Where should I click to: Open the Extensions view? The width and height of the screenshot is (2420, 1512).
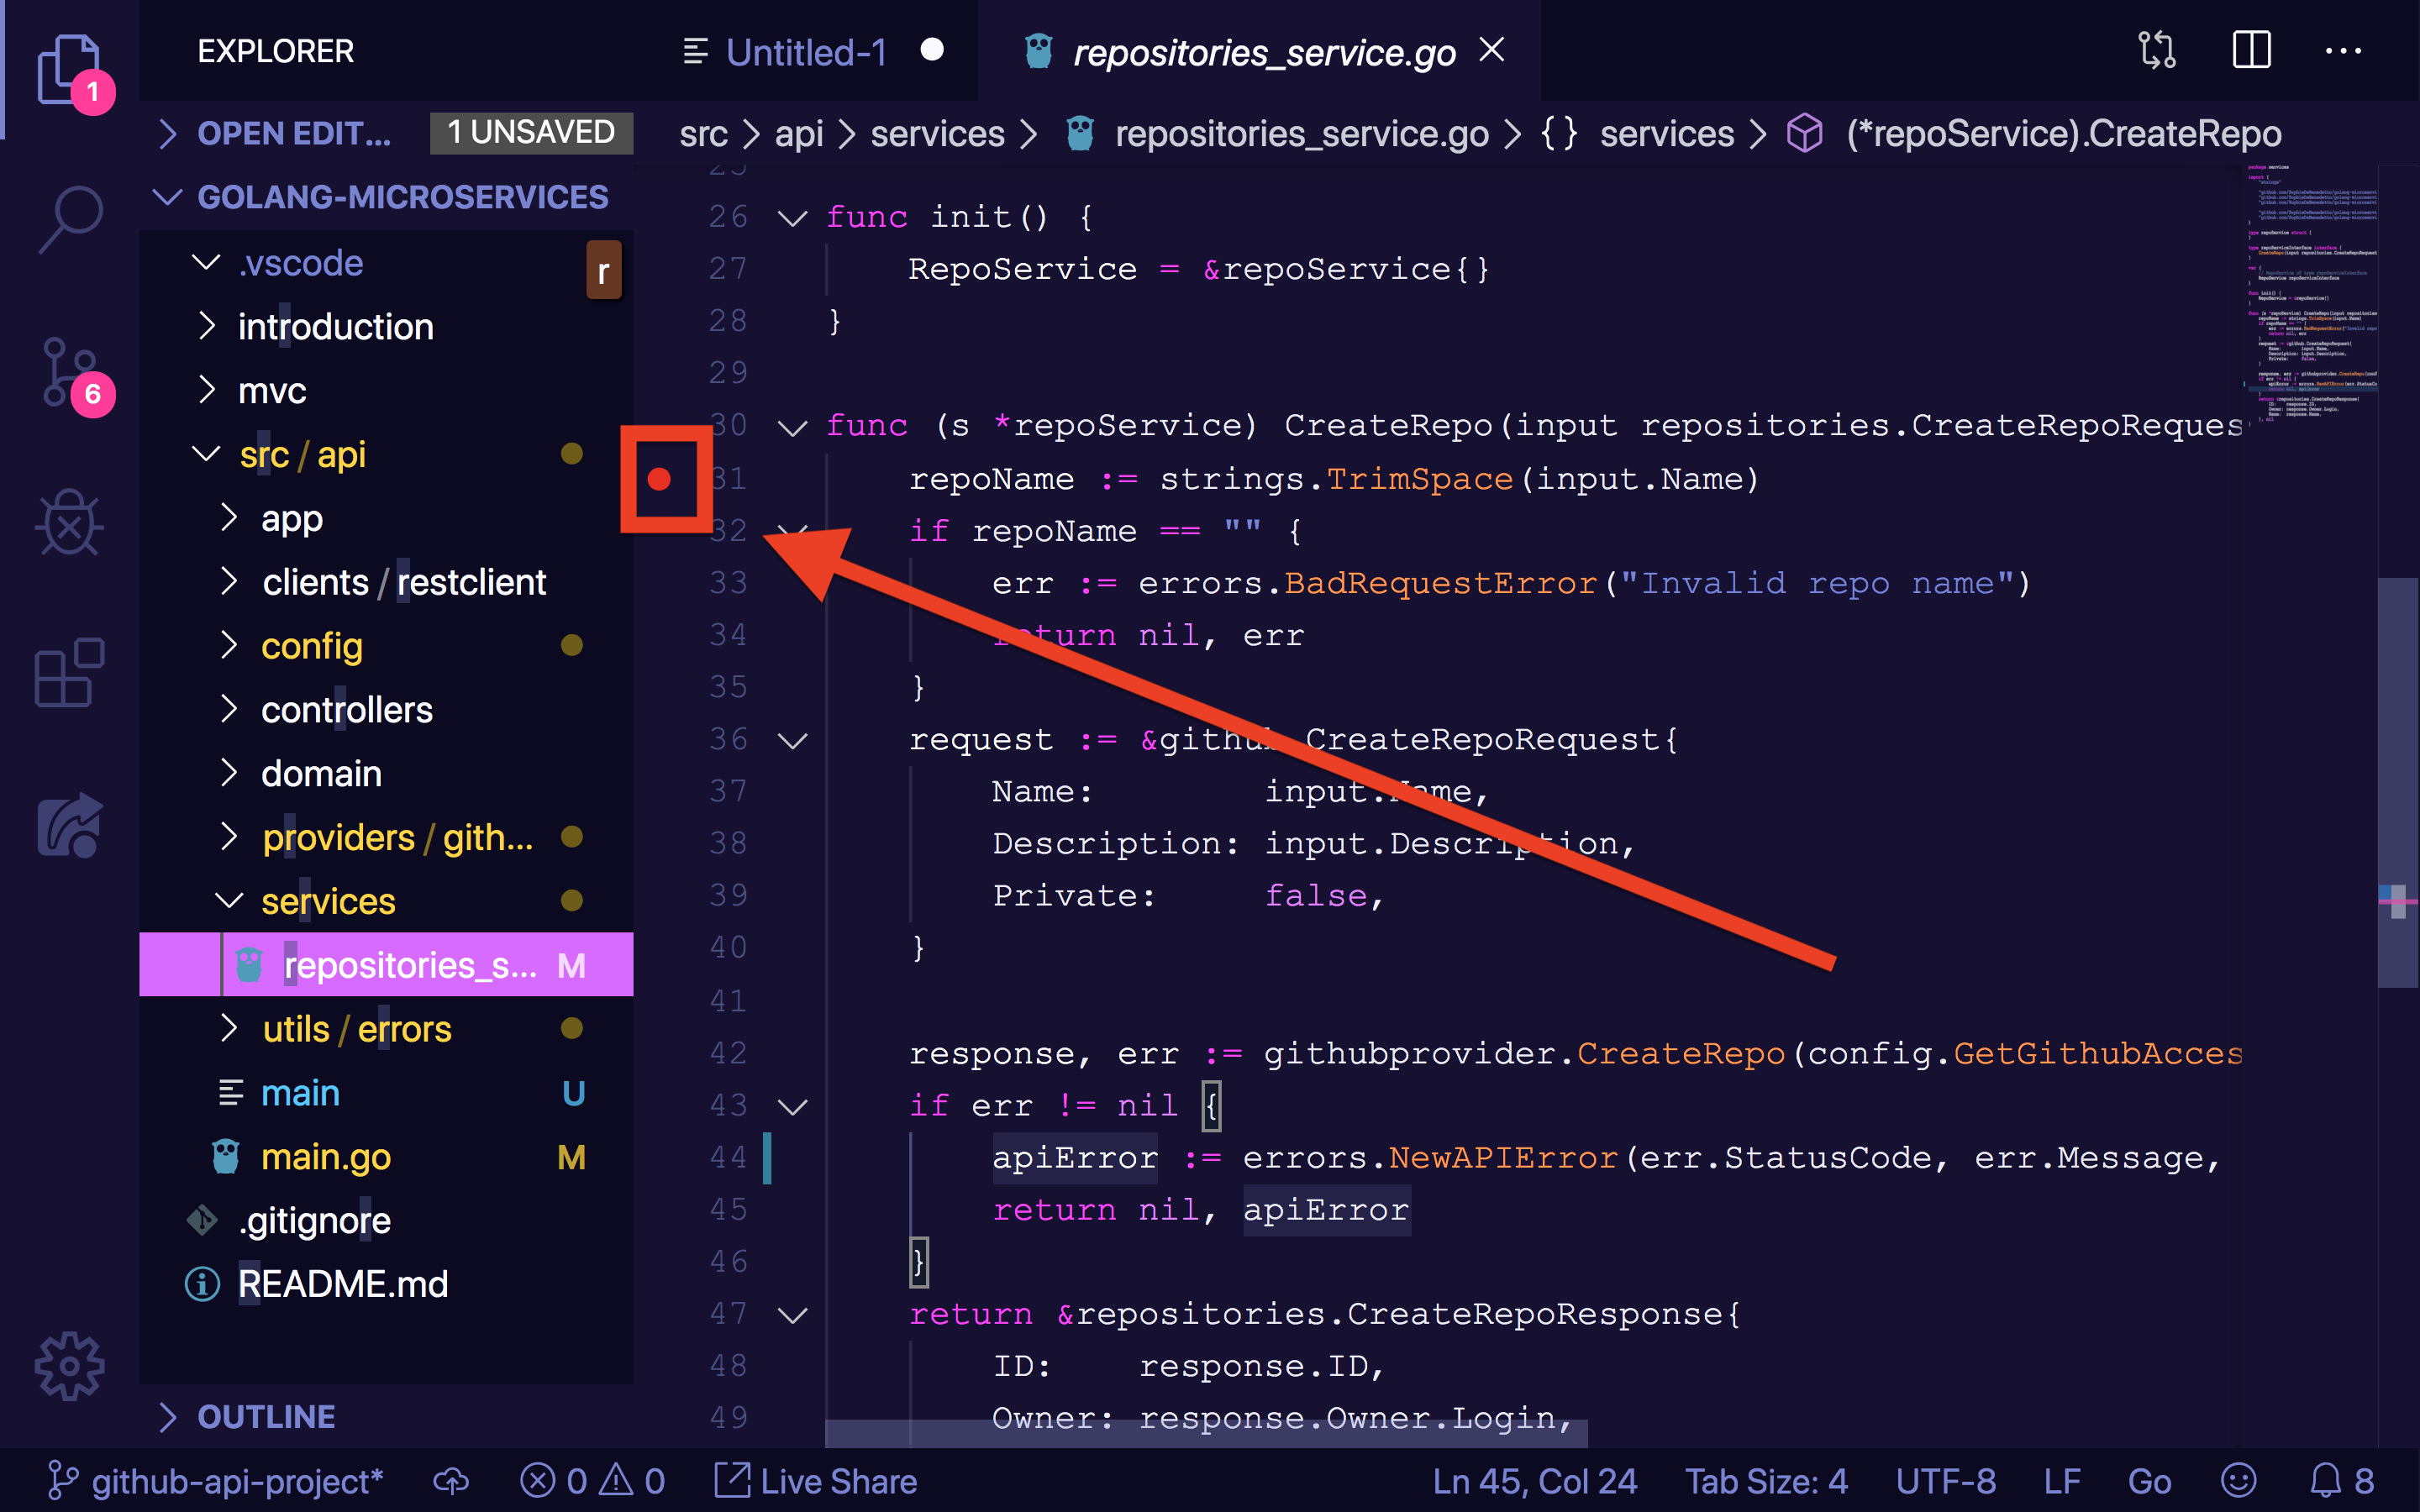pos(68,672)
